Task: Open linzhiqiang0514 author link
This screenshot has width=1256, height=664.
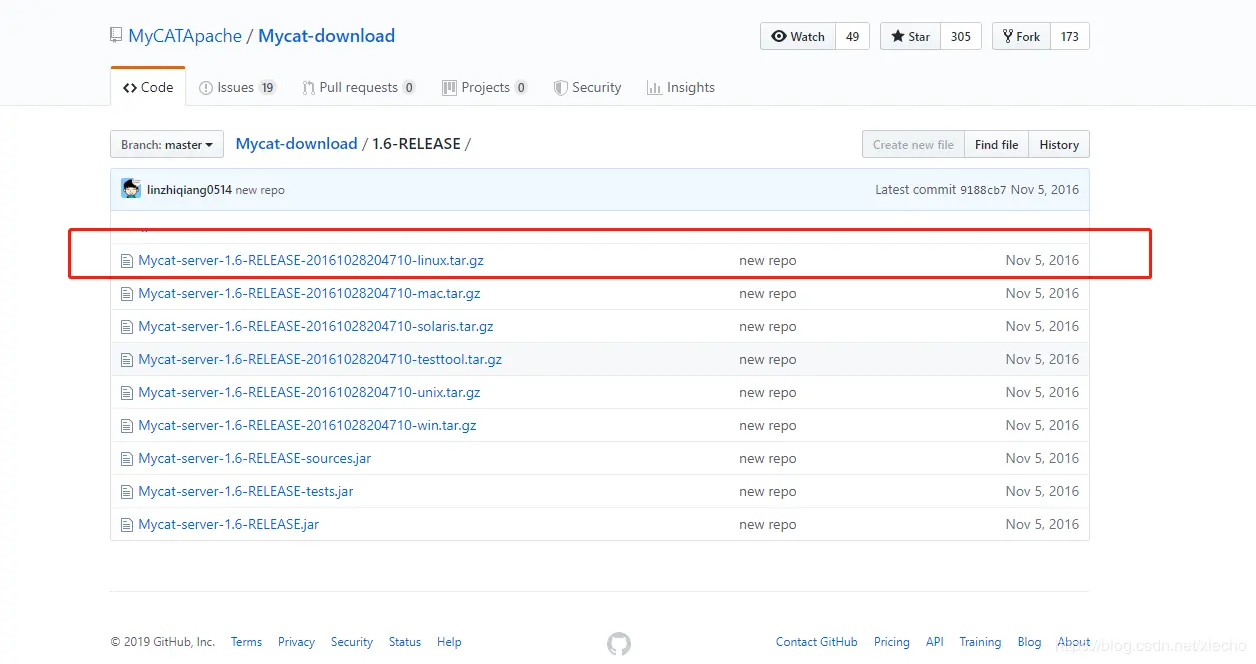Action: (189, 190)
